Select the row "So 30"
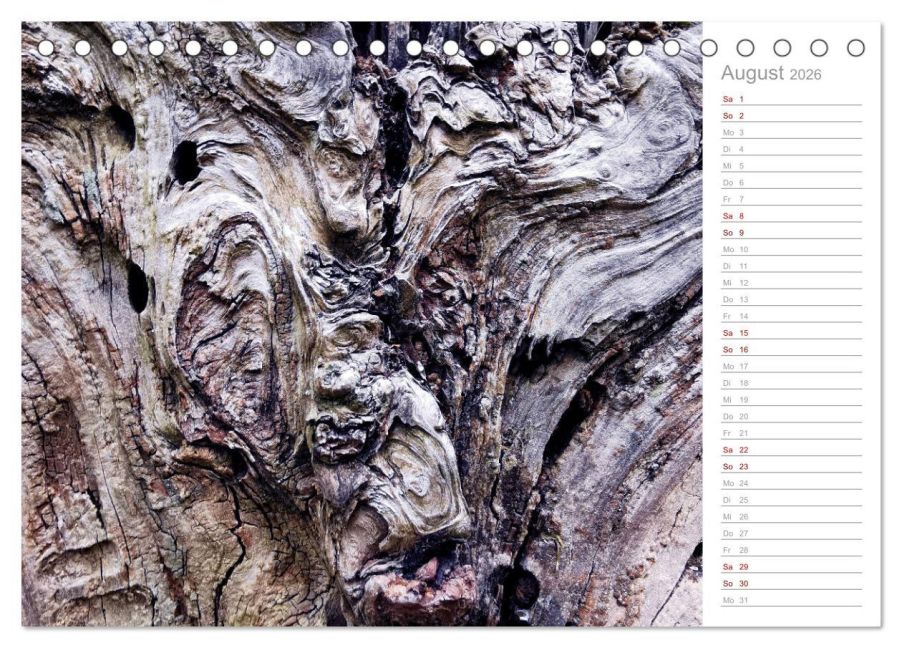Screen dimensions: 902x648 click(792, 583)
